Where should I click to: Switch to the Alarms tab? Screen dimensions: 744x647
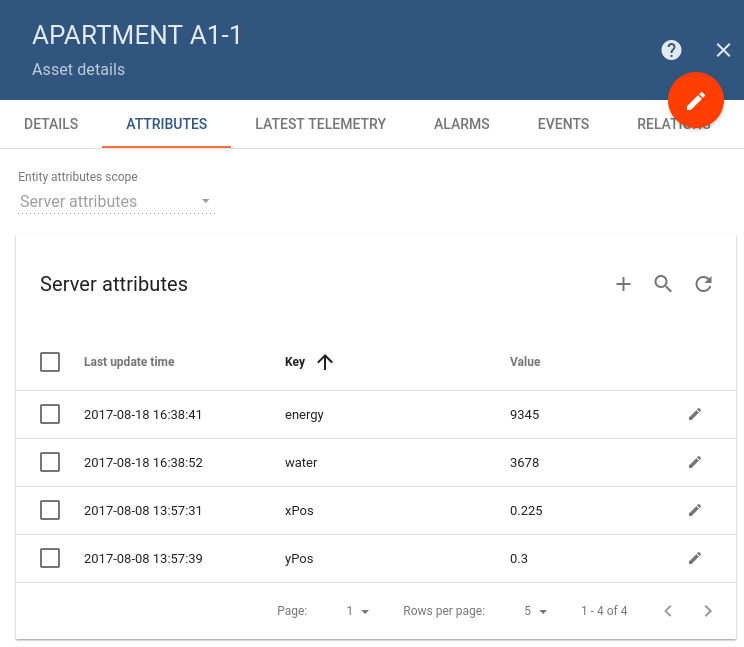point(462,124)
